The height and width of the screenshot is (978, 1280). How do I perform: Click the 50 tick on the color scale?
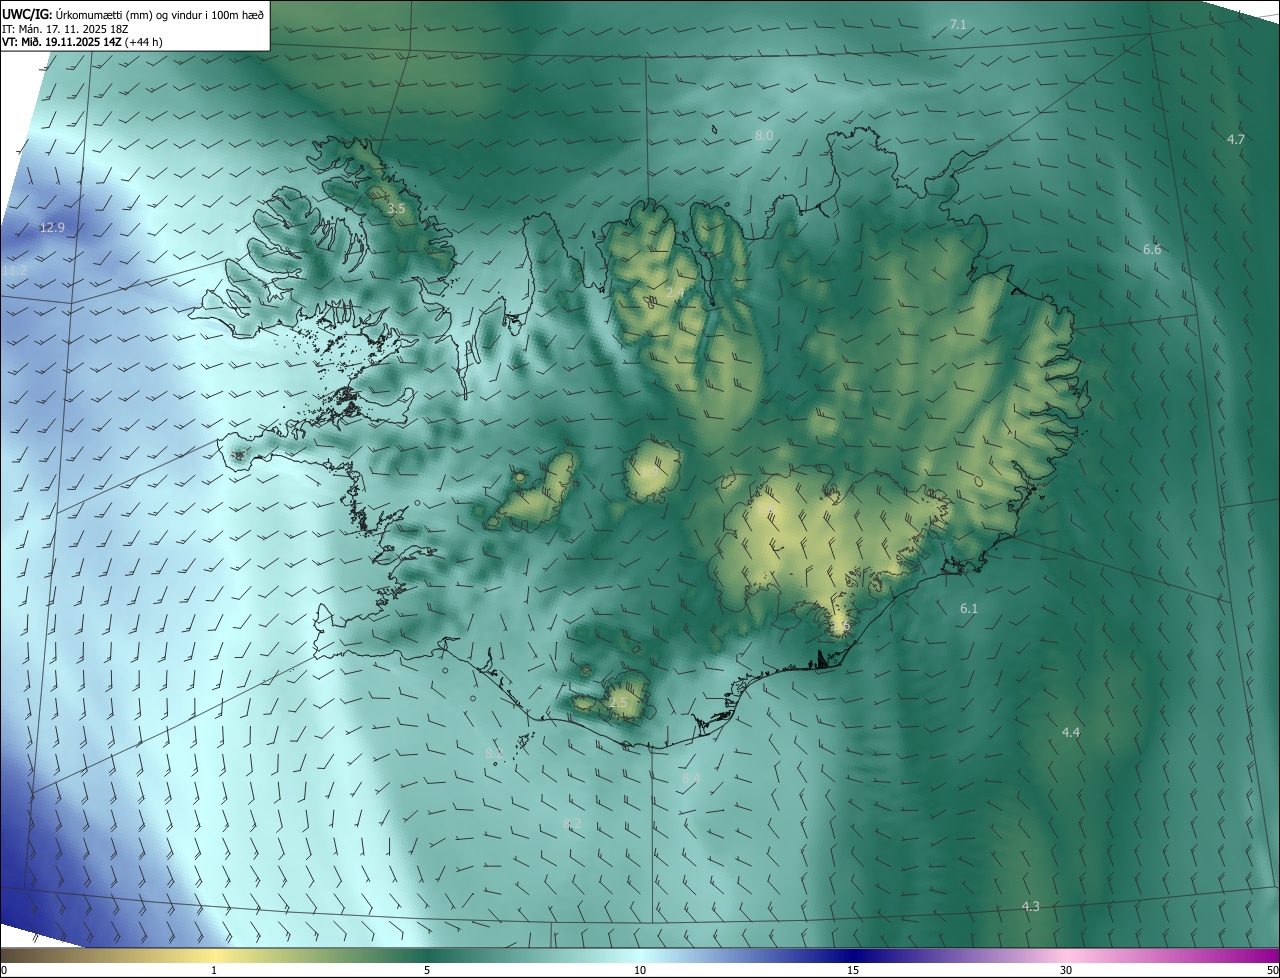click(1272, 970)
